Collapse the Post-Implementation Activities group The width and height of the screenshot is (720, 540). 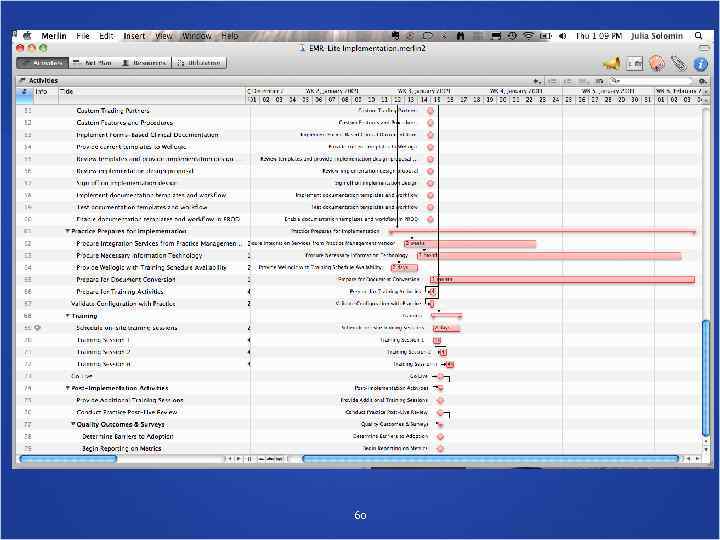[68, 388]
